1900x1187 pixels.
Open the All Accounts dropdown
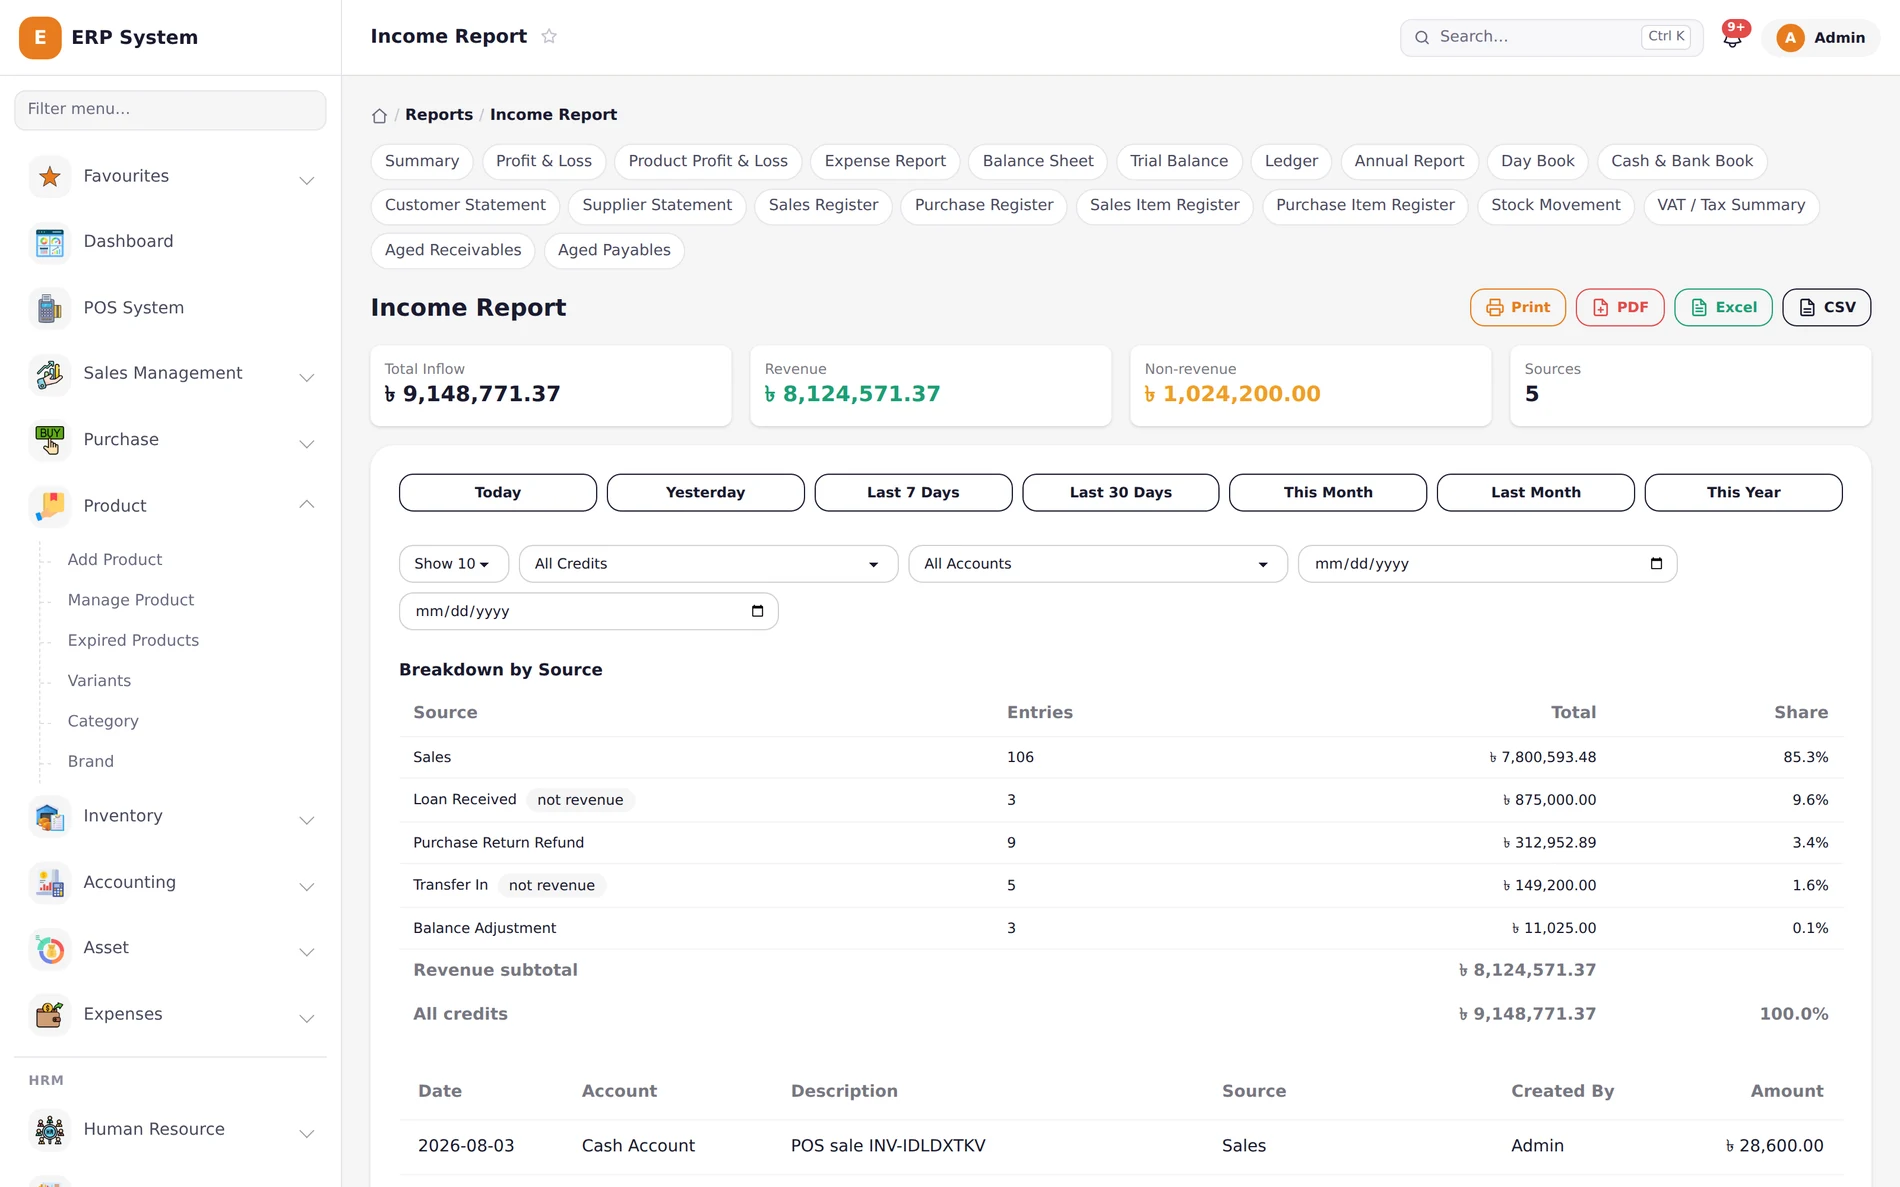point(1097,564)
